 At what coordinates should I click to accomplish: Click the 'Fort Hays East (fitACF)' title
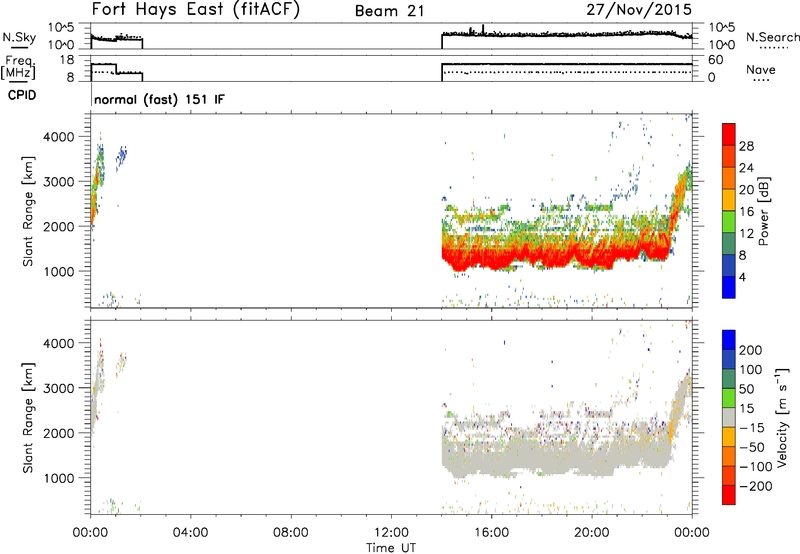[x=195, y=10]
